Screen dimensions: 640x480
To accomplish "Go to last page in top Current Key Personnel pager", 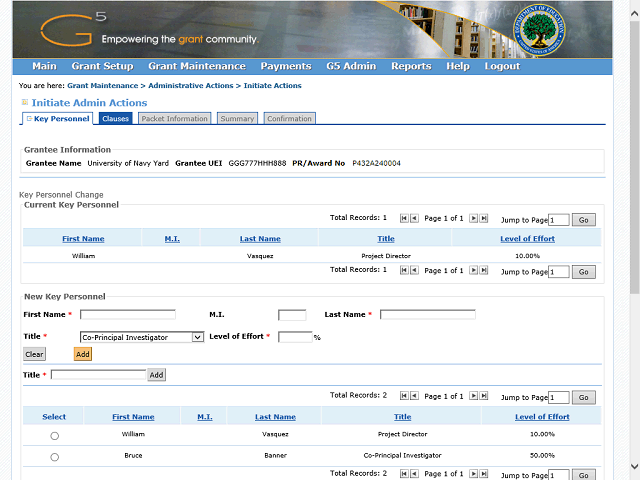I will point(484,218).
